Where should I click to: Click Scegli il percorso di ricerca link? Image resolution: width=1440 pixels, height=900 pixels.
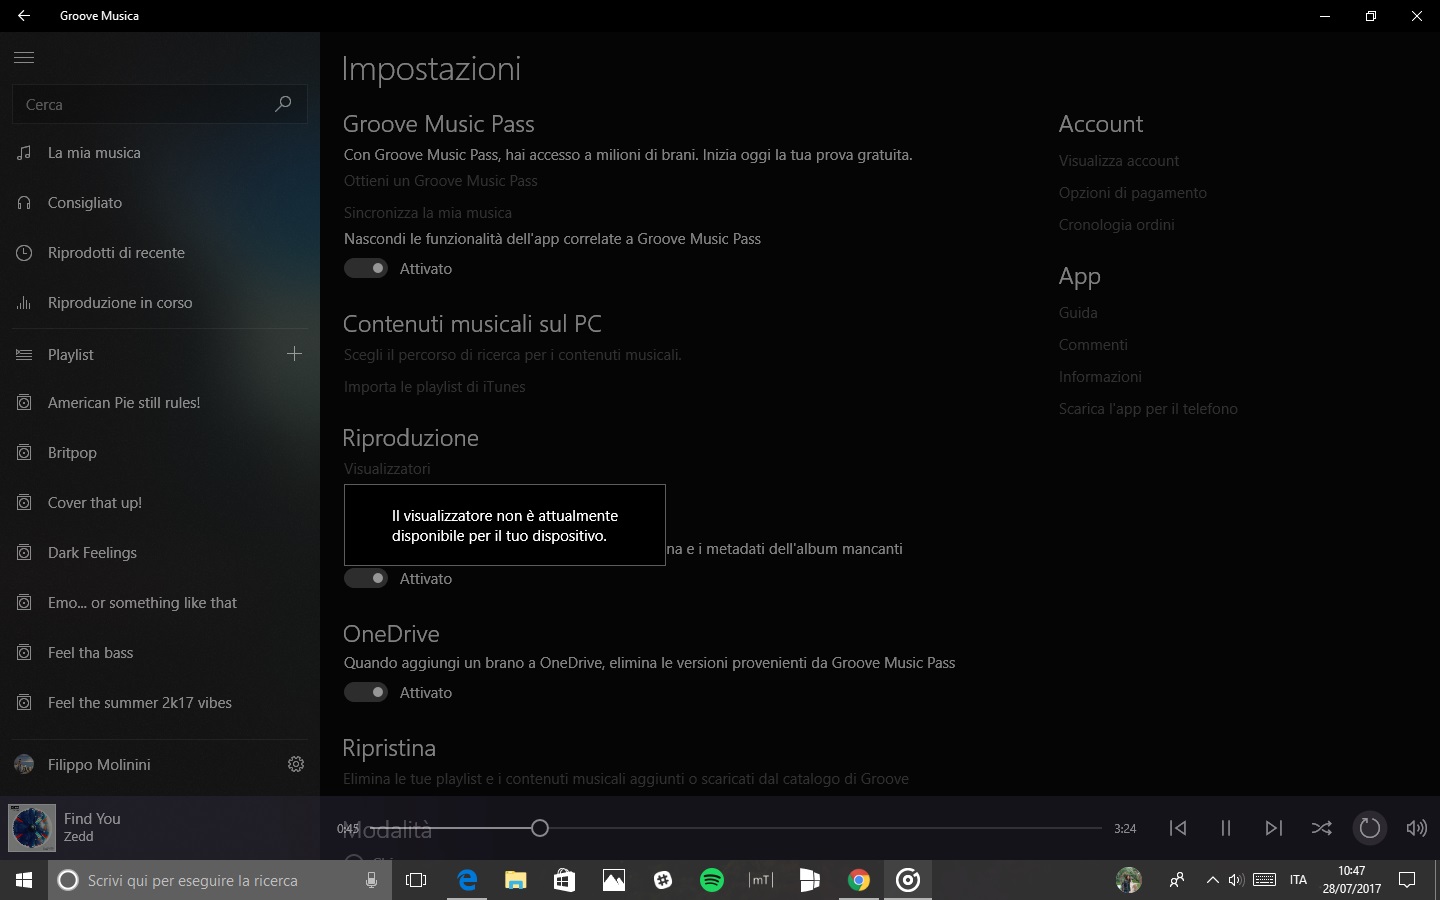tap(513, 355)
